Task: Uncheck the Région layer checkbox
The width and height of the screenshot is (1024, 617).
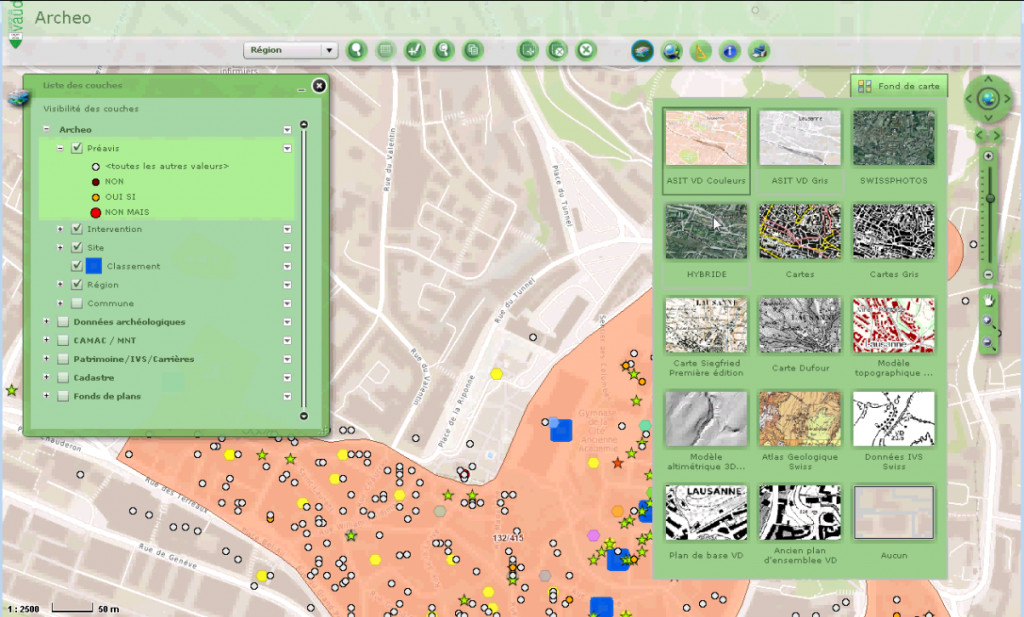Action: [77, 285]
